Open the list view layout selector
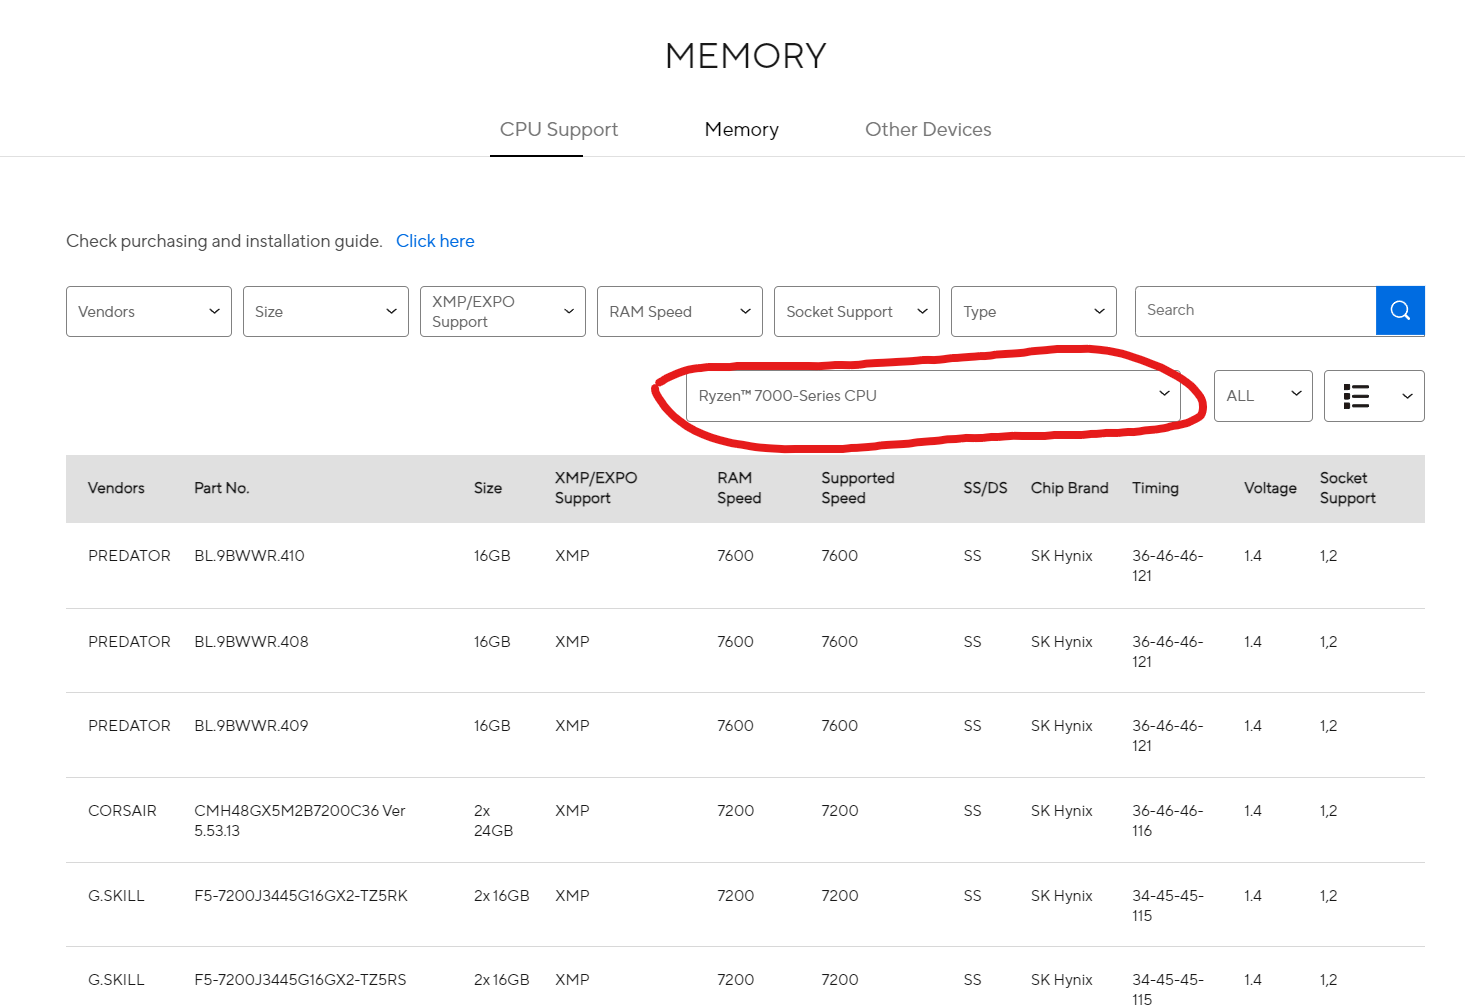Image resolution: width=1465 pixels, height=1008 pixels. [1373, 396]
